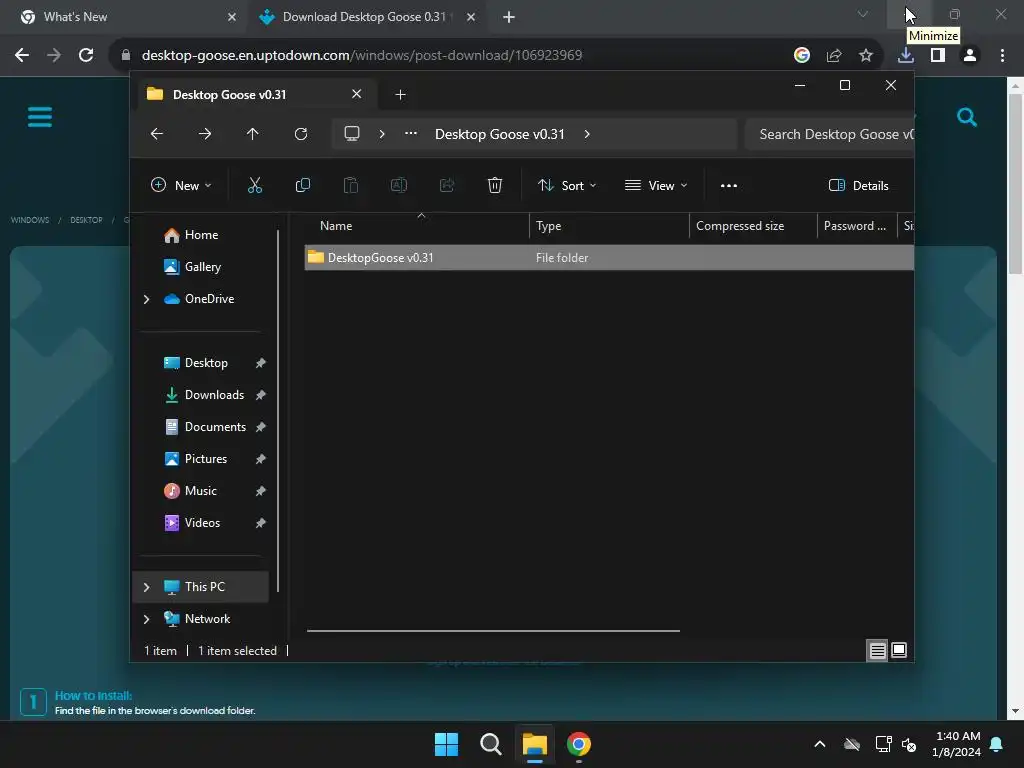Sort by the Name column header

coord(417,226)
